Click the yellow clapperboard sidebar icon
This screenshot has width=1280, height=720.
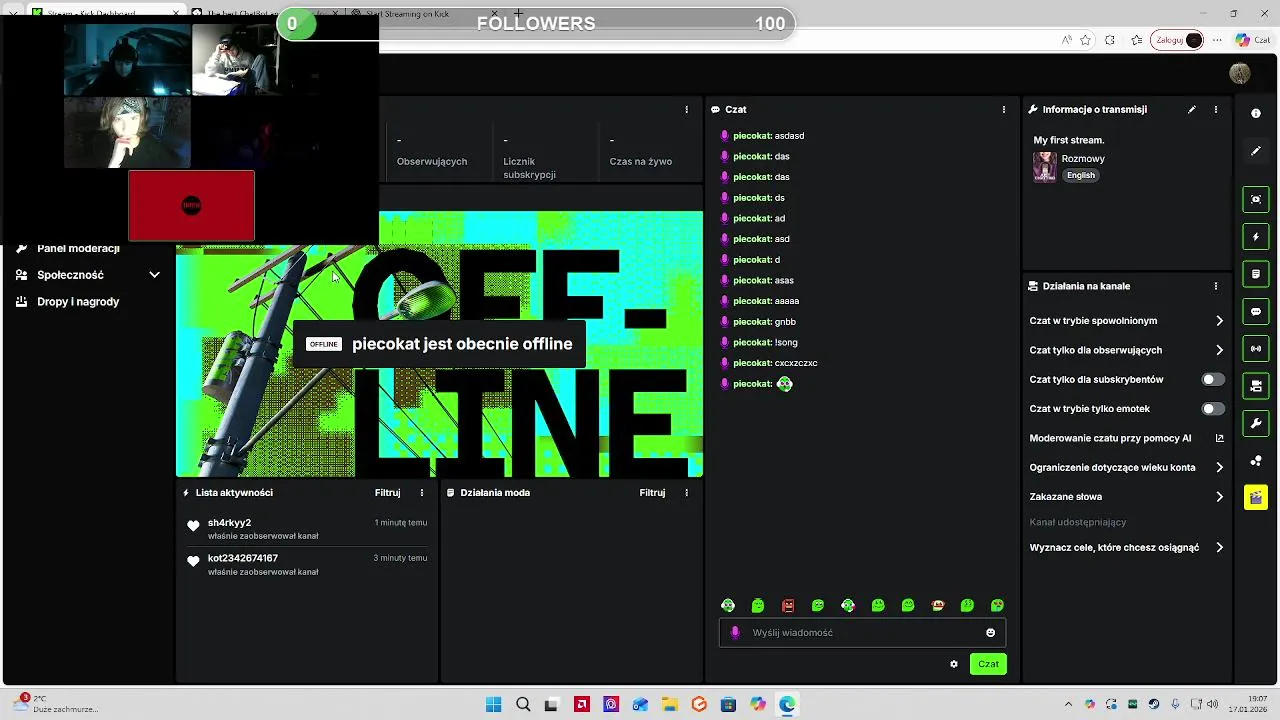point(1256,497)
